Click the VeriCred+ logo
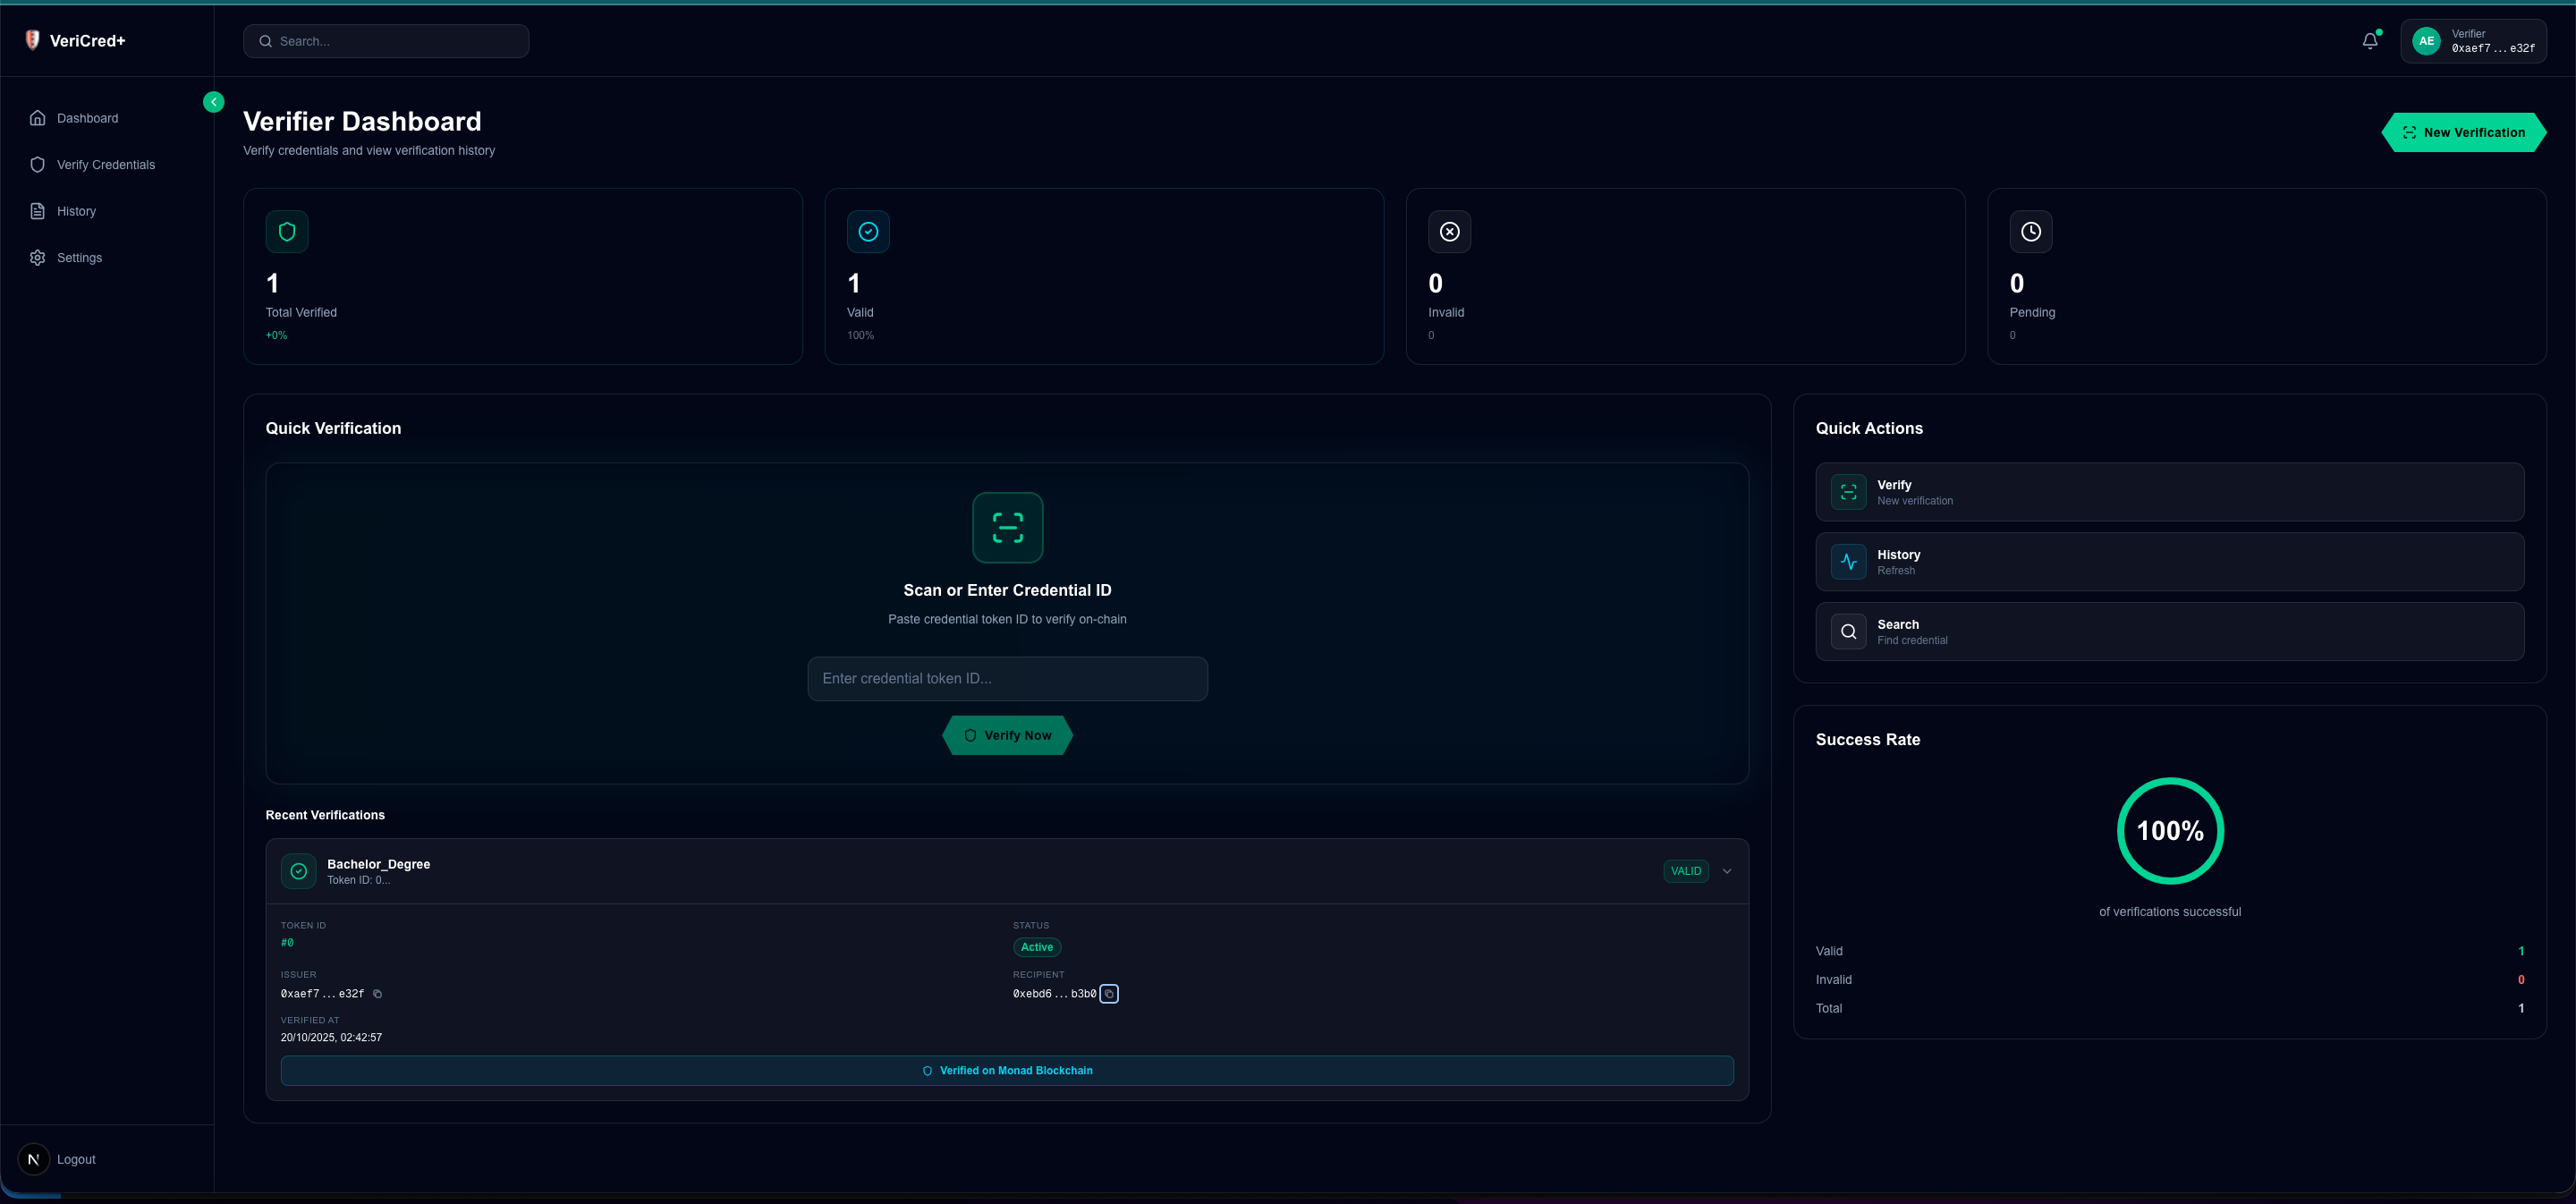Screen dimensions: 2576x1204 point(75,41)
